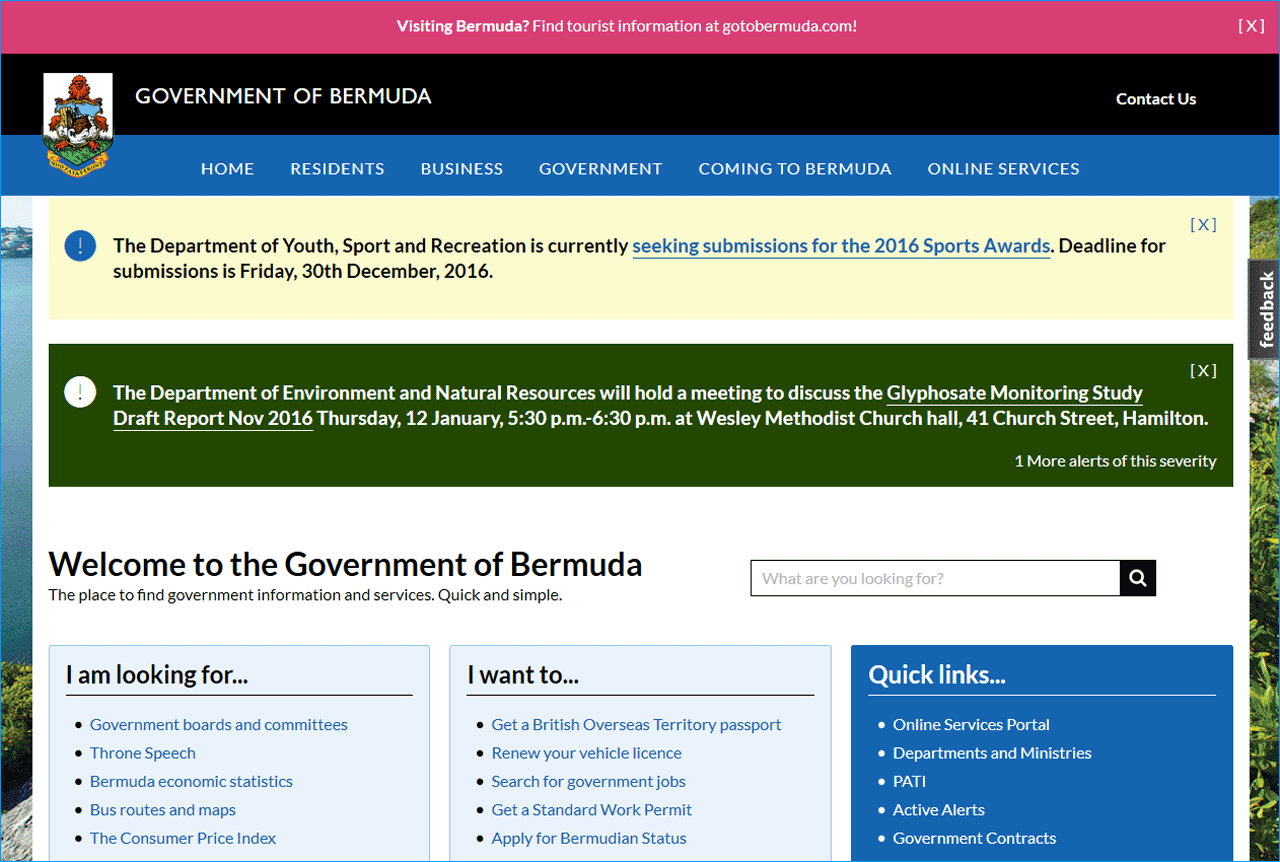Open PATI from Quick links
The width and height of the screenshot is (1280, 862).
click(909, 781)
